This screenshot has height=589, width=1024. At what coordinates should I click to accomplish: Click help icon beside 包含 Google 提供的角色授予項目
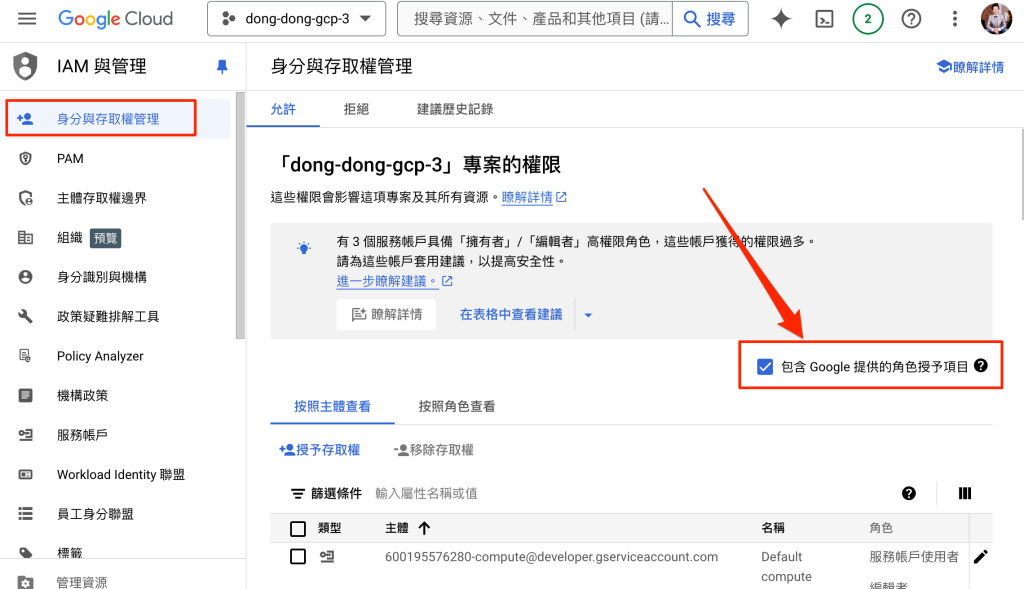point(980,366)
